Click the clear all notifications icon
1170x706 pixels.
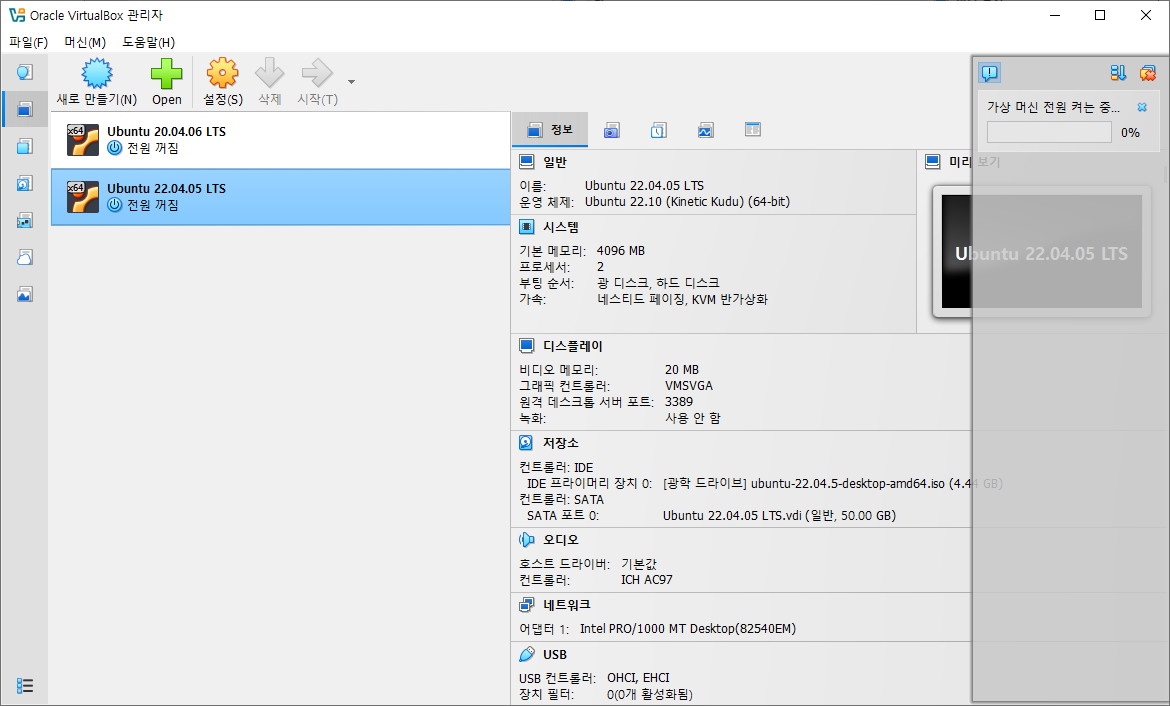(x=1148, y=72)
